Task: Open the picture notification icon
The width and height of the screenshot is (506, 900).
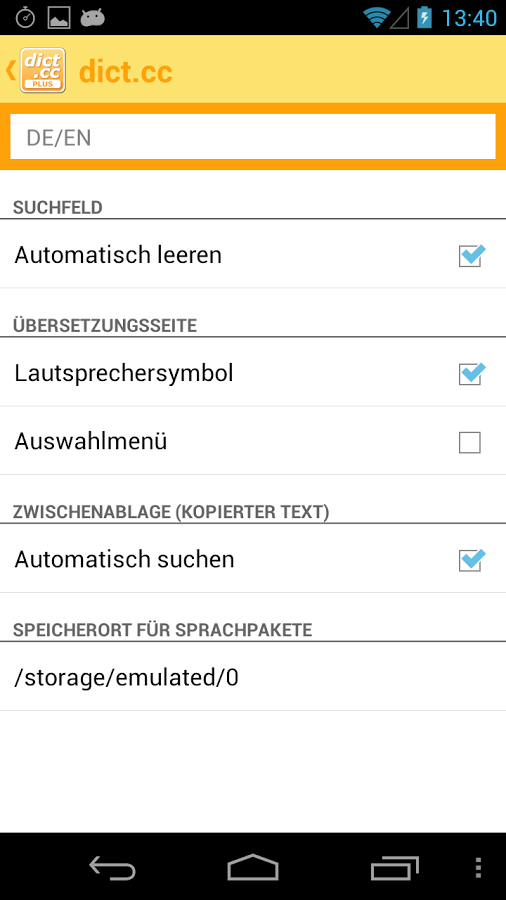Action: [59, 18]
